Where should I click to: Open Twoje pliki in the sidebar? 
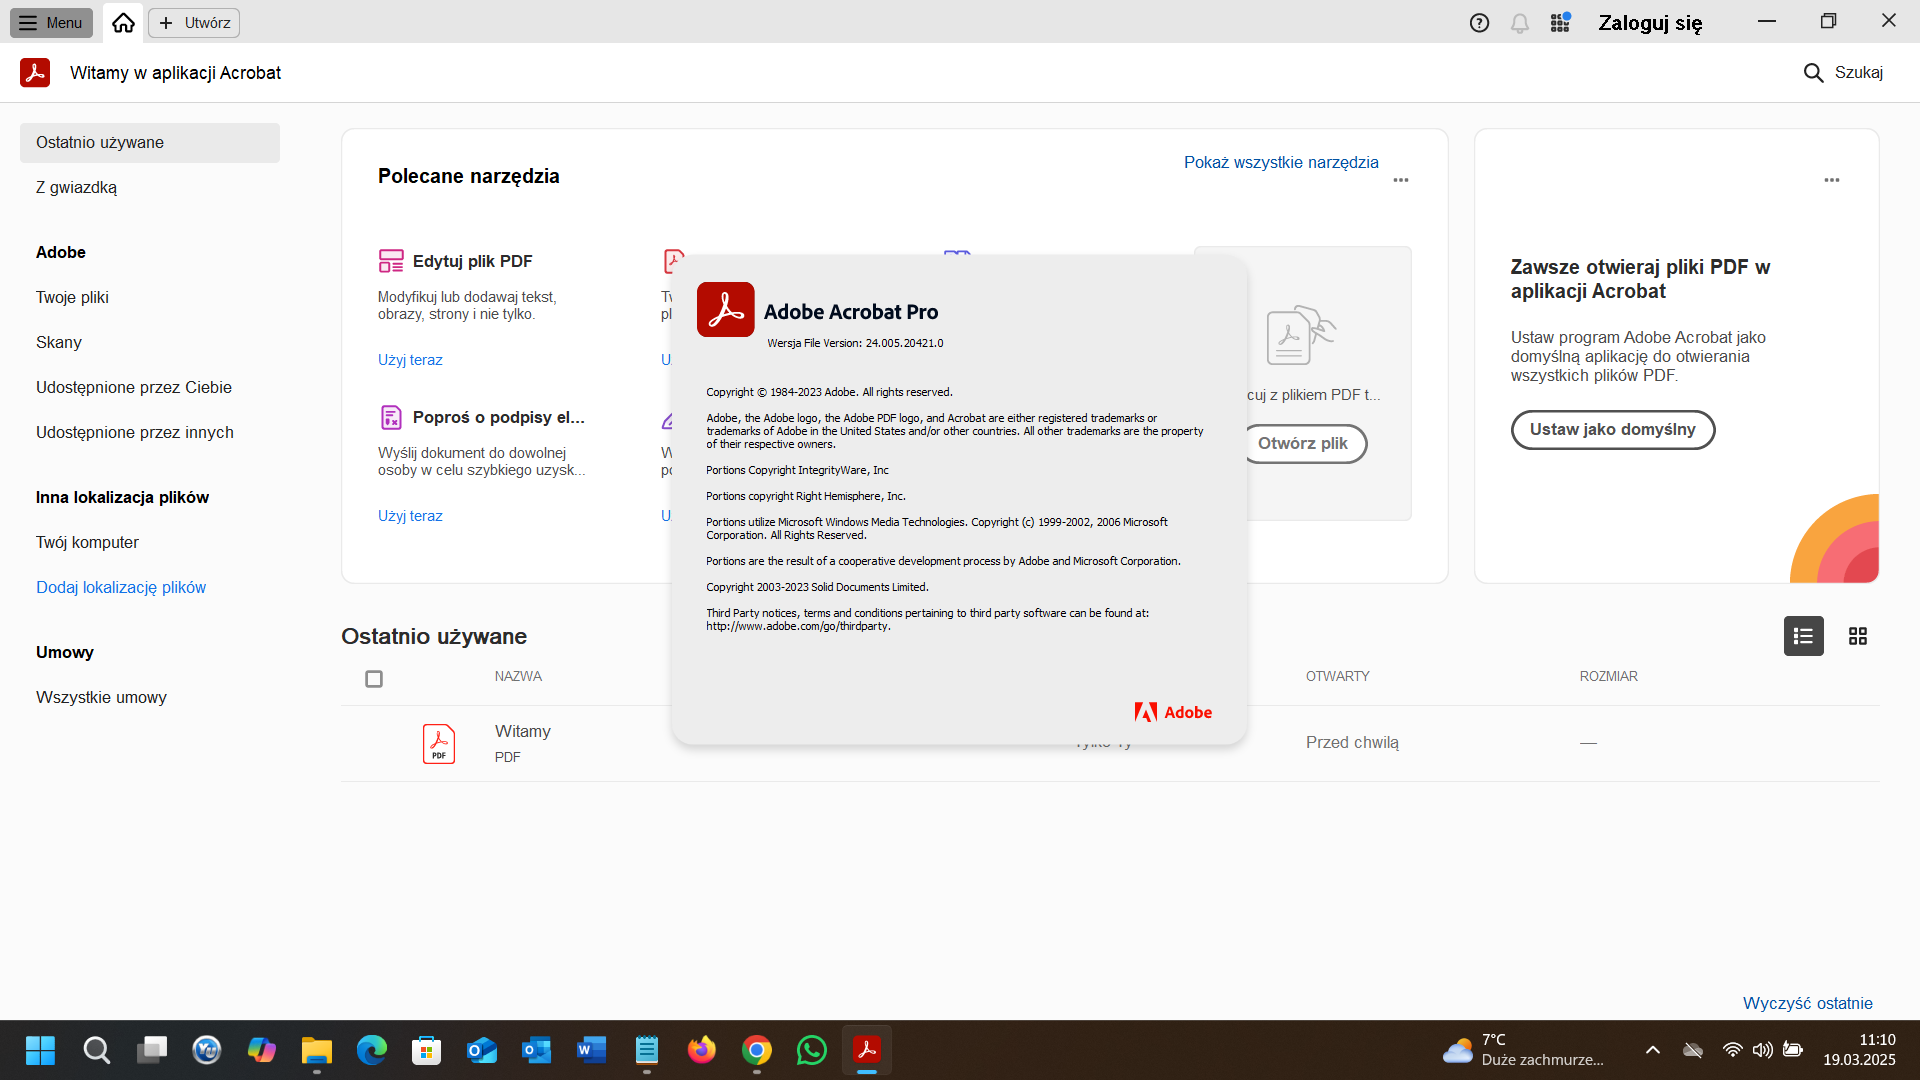pyautogui.click(x=72, y=297)
